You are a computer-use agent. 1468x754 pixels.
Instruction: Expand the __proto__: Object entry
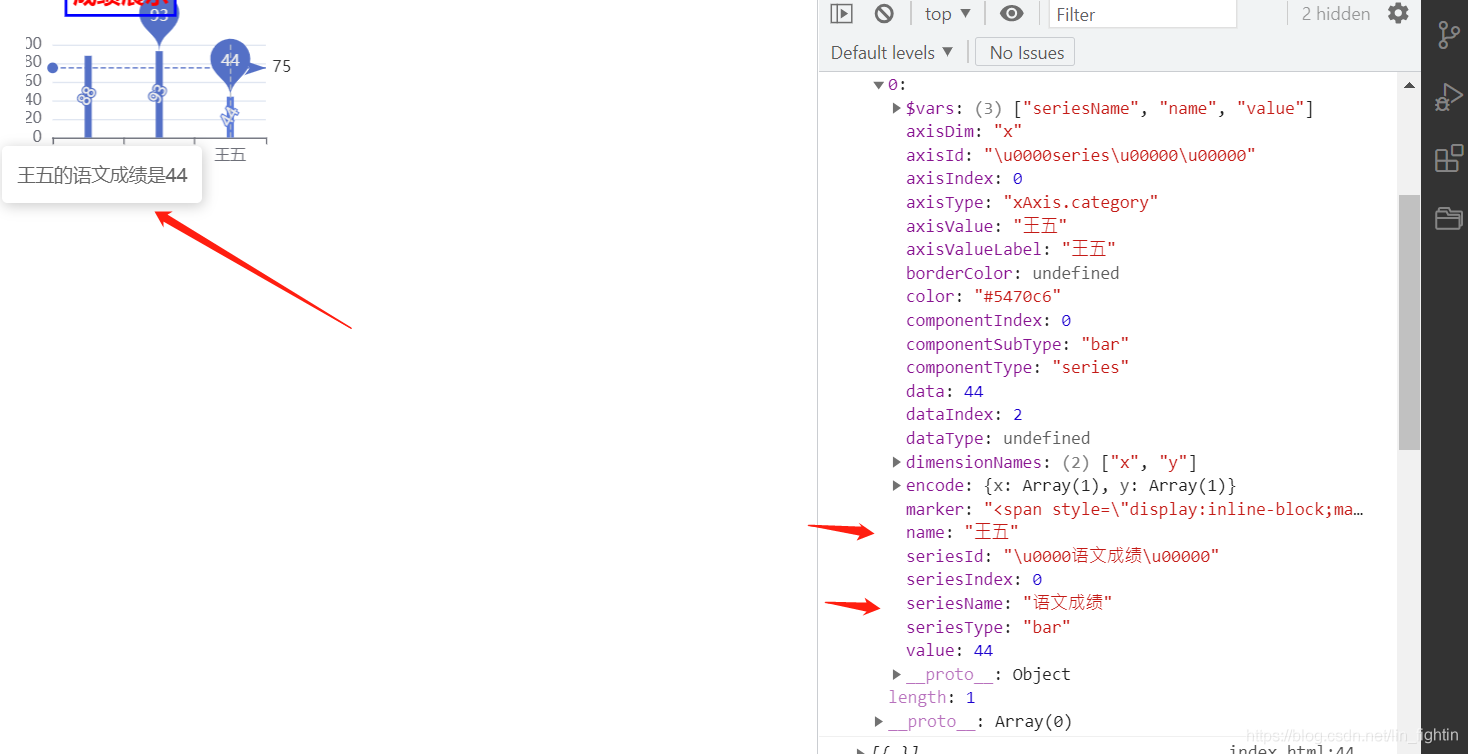click(897, 674)
